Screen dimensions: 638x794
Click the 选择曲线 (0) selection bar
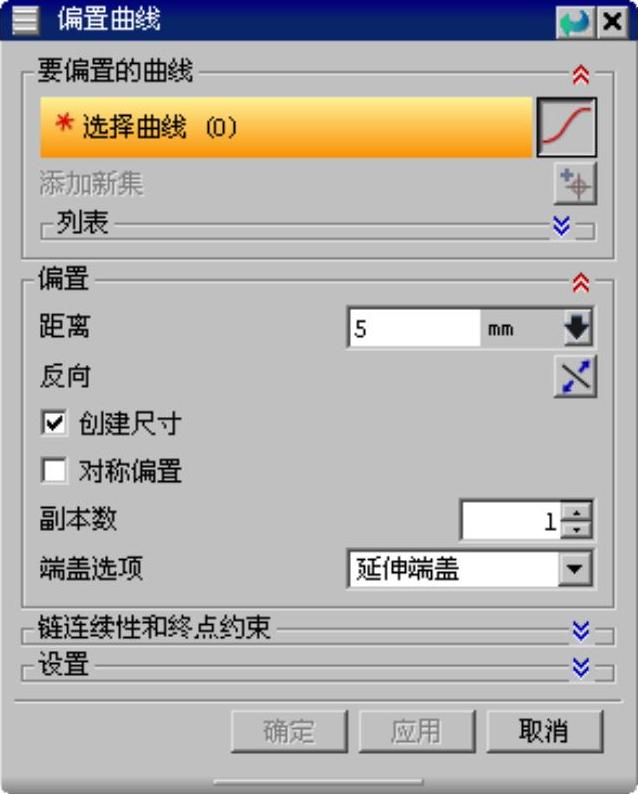(286, 127)
